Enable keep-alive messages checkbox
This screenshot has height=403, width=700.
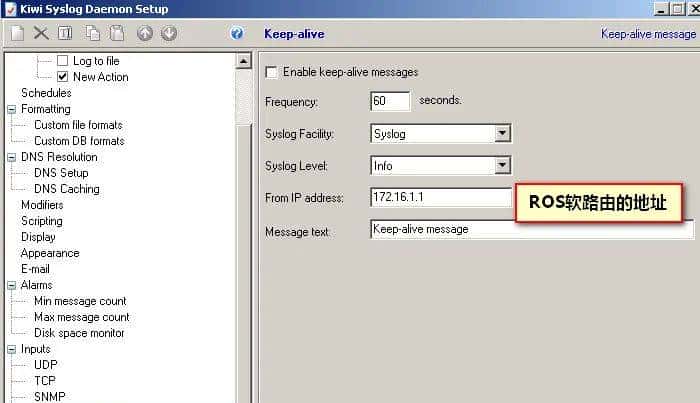pos(272,72)
